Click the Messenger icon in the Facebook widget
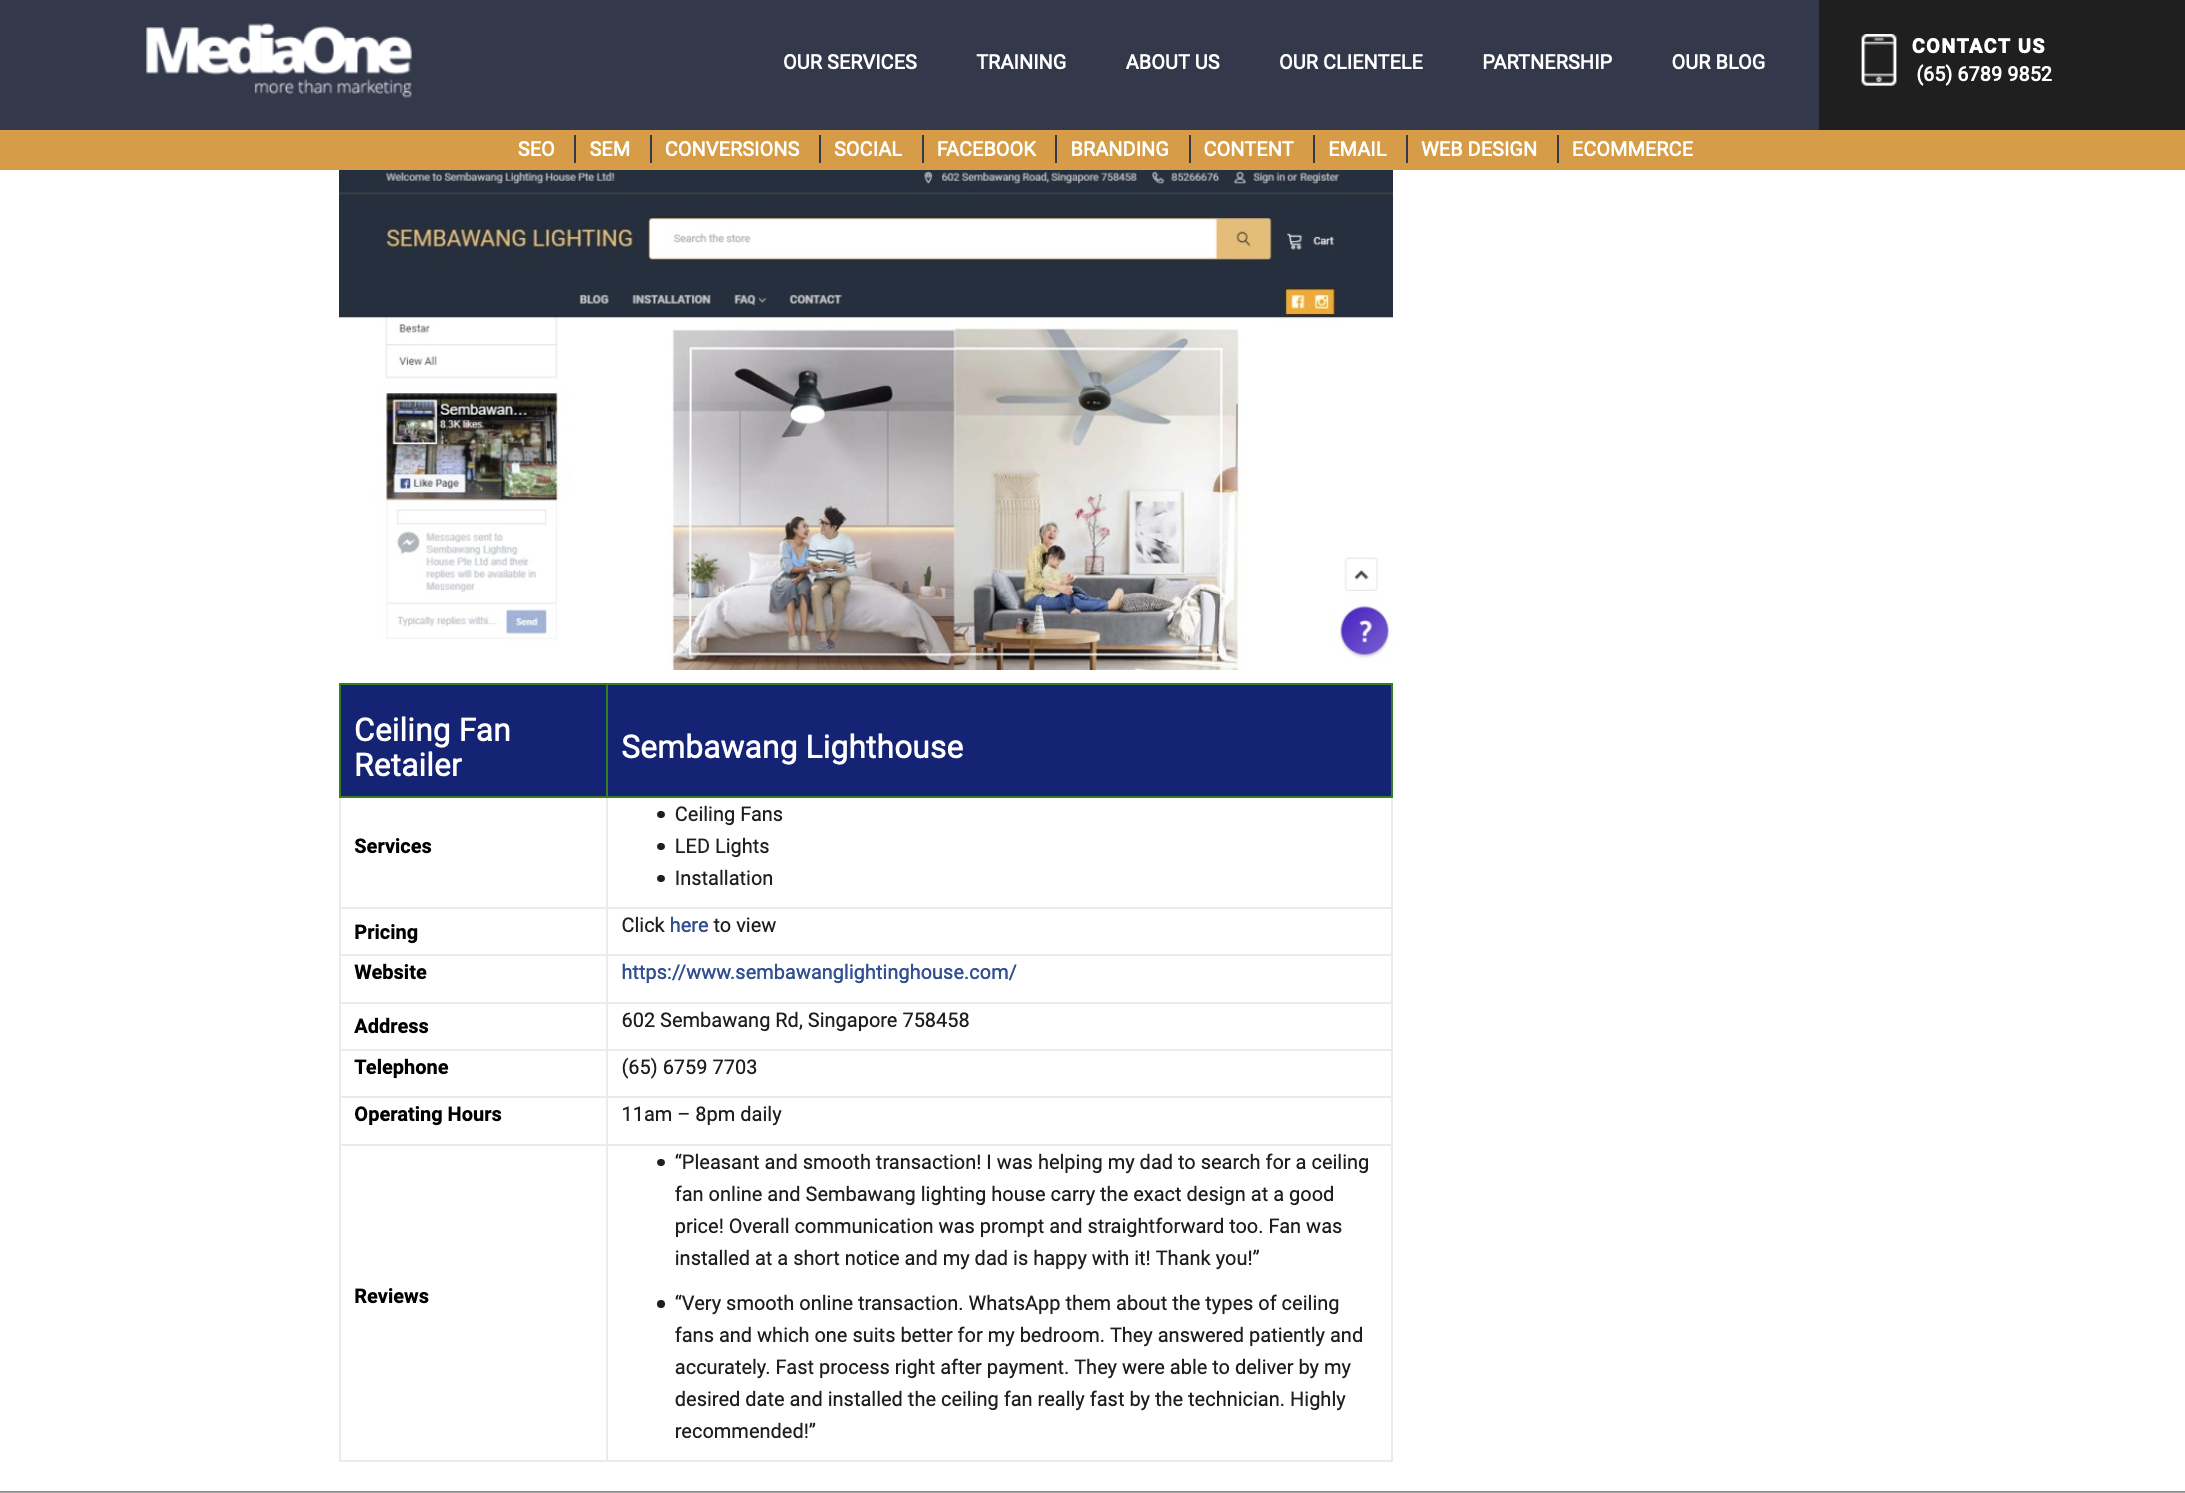 click(408, 543)
